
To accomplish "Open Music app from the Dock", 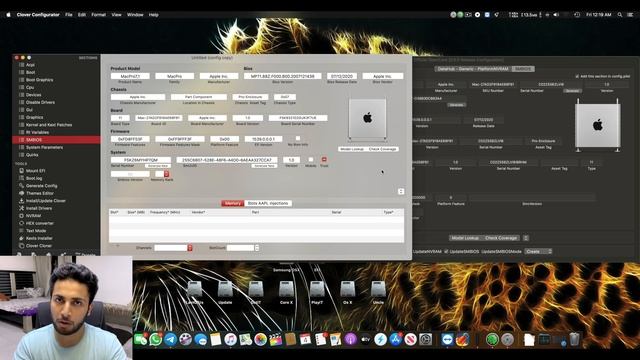I will 230,339.
